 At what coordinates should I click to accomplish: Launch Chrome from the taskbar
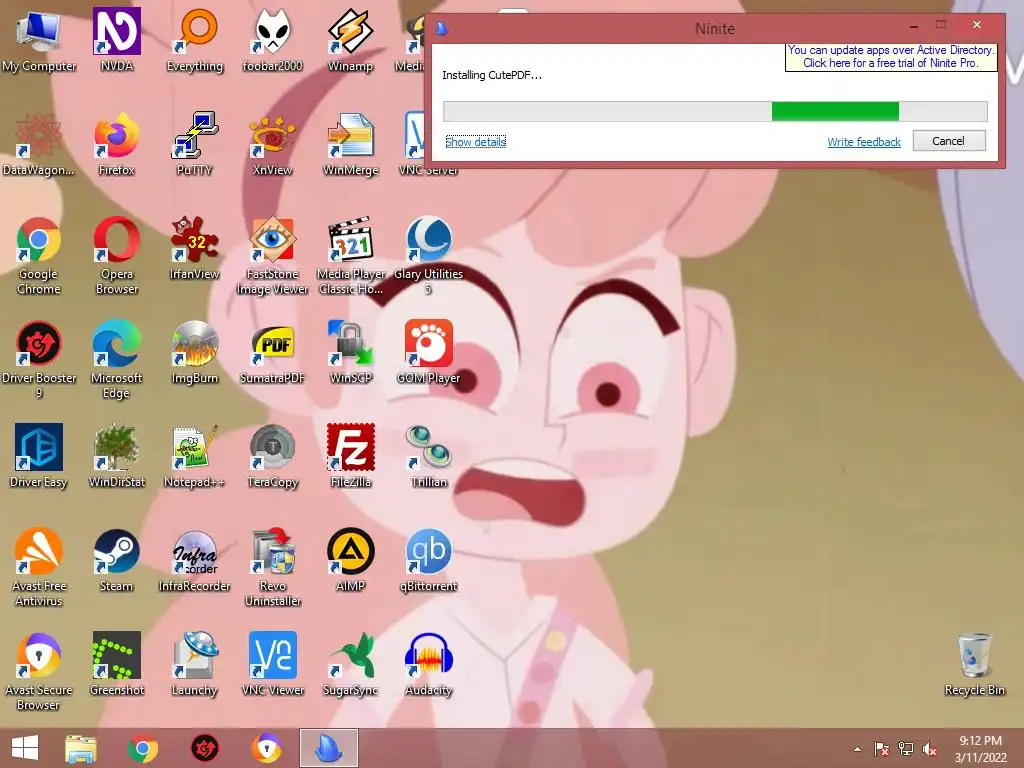(x=142, y=748)
